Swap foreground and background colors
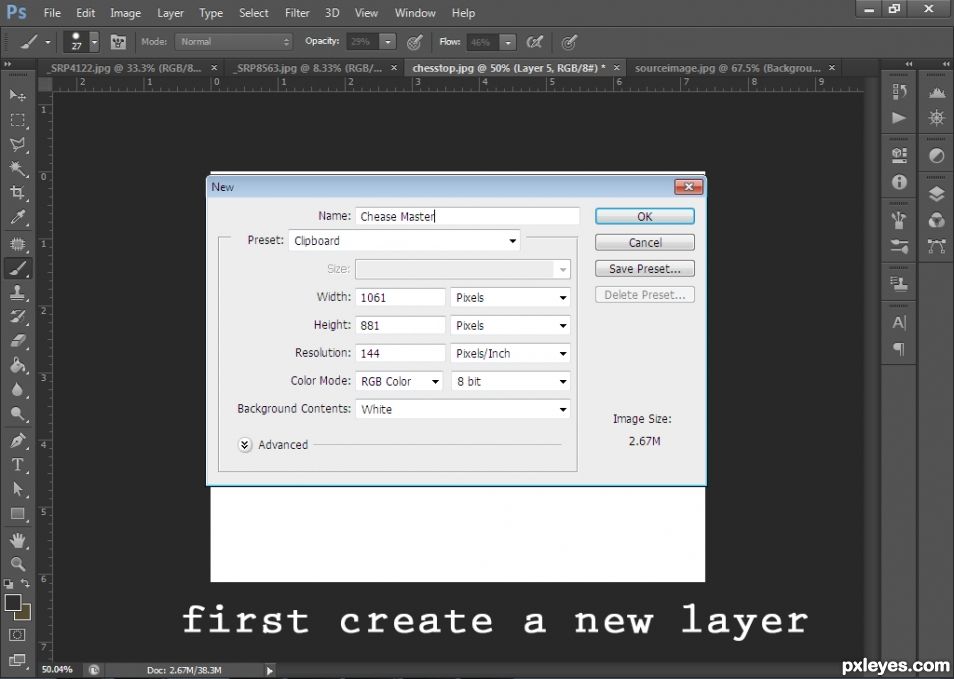This screenshot has height=679, width=954. tap(26, 583)
